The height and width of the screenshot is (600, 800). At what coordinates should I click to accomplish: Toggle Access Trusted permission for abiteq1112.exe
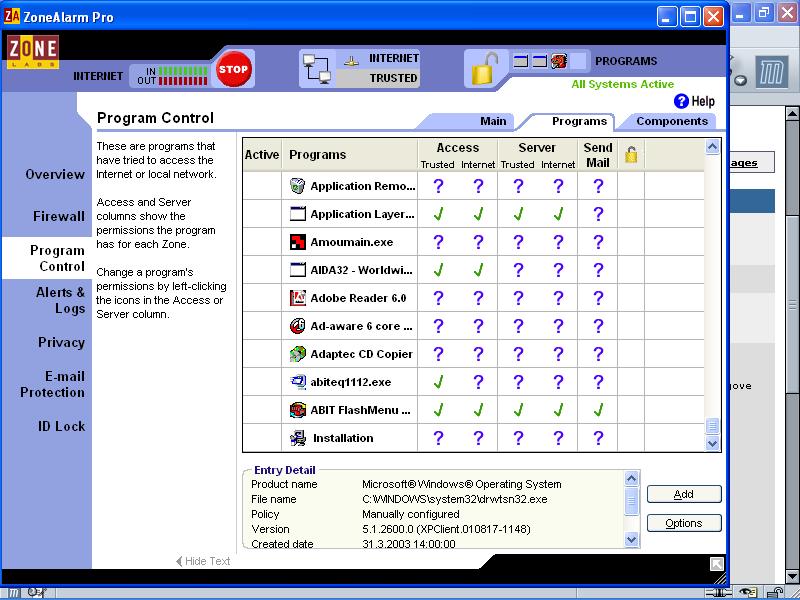coord(438,382)
